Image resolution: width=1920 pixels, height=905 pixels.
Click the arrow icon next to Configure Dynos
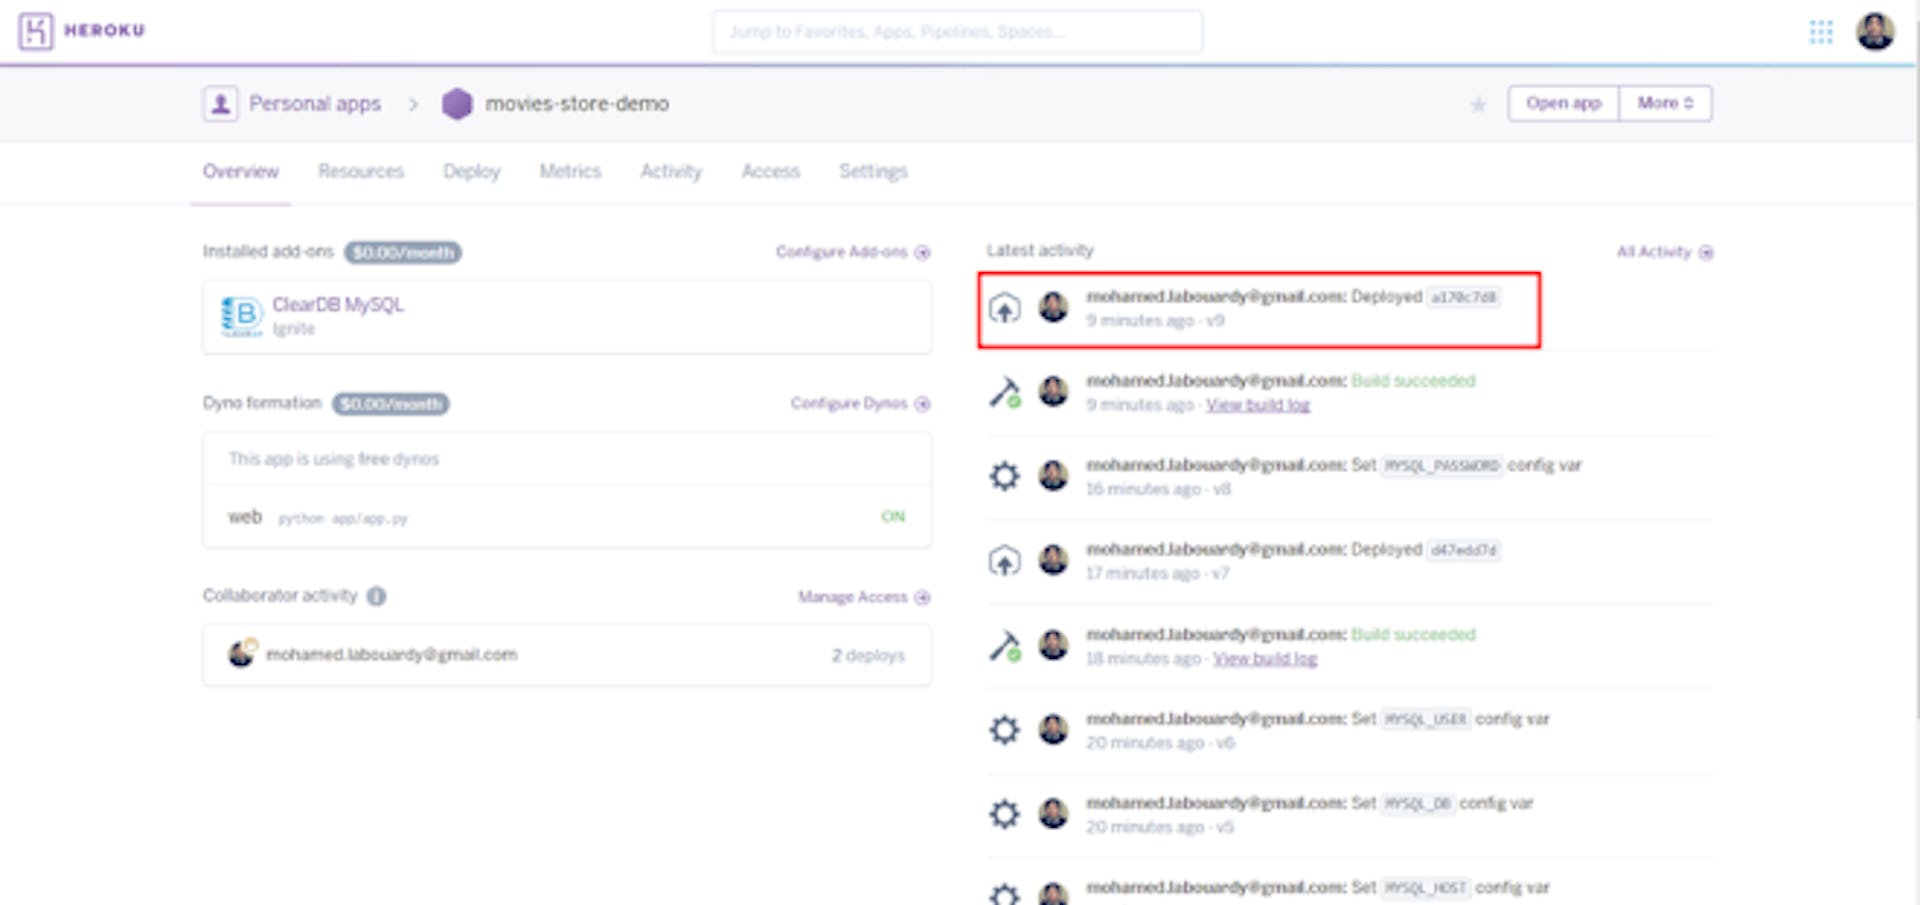[922, 404]
